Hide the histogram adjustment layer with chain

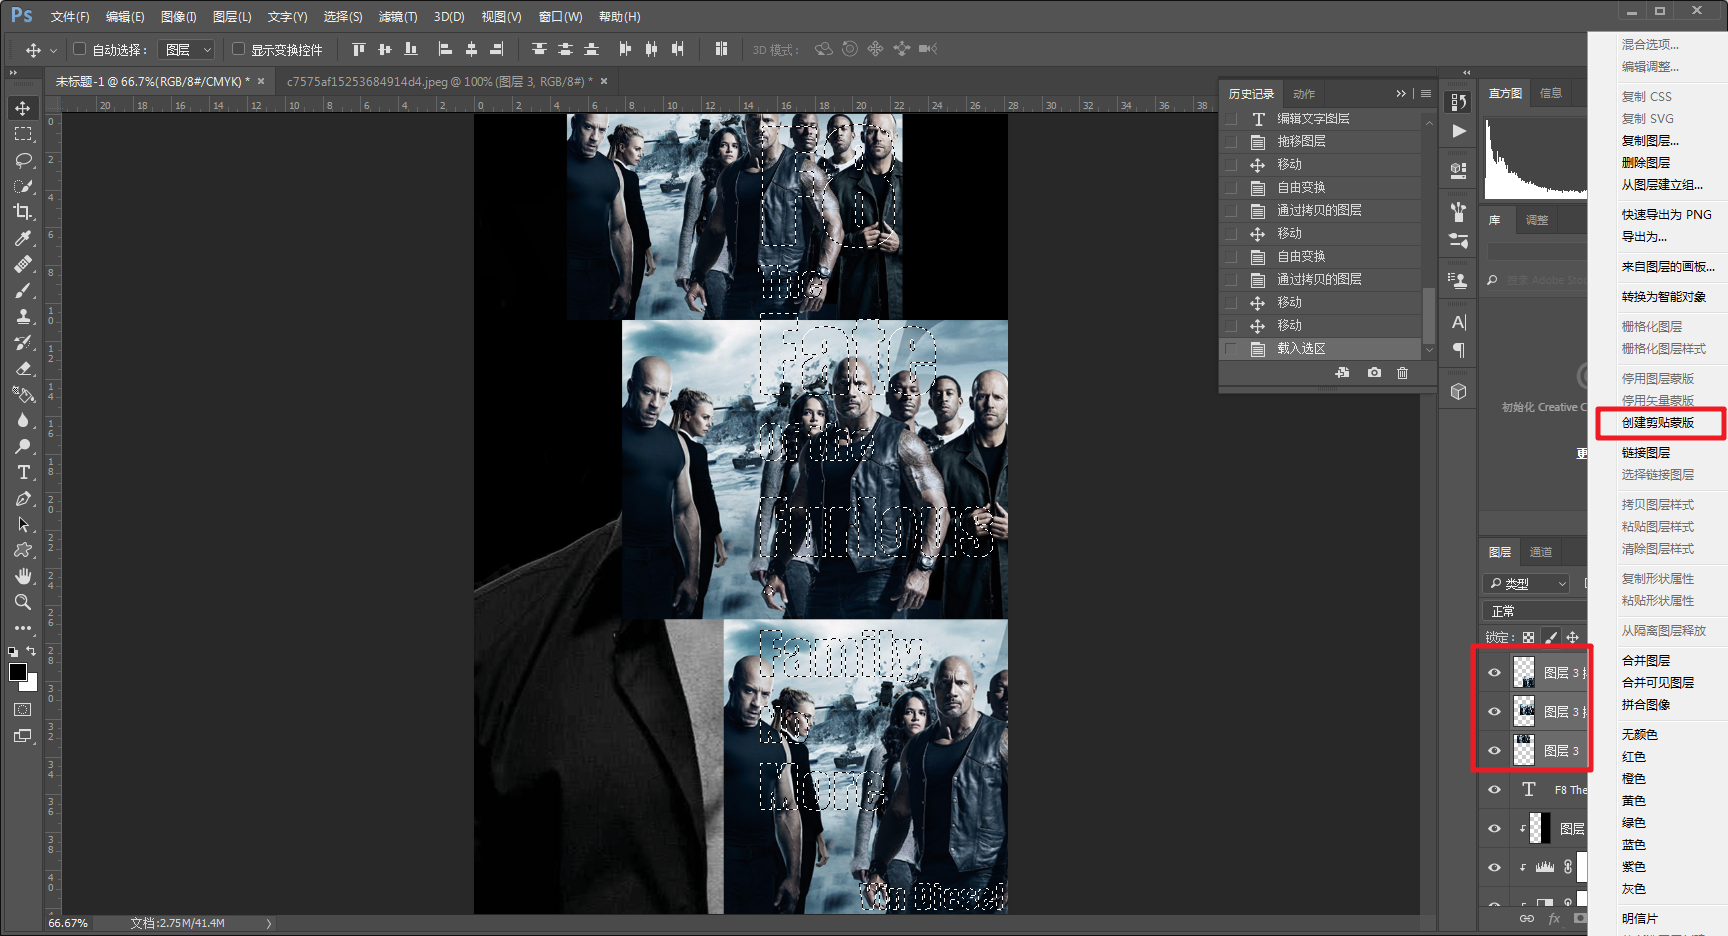[x=1494, y=867]
